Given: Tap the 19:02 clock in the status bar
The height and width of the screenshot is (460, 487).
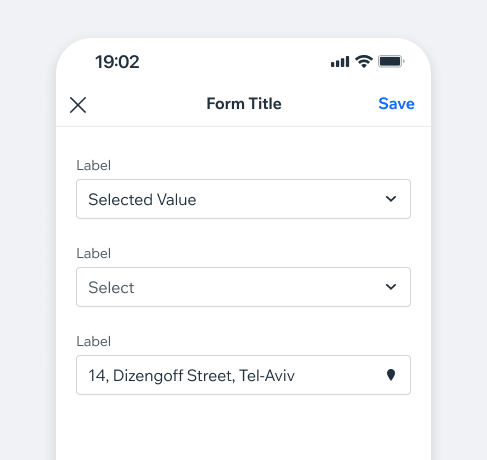Looking at the screenshot, I should point(117,62).
